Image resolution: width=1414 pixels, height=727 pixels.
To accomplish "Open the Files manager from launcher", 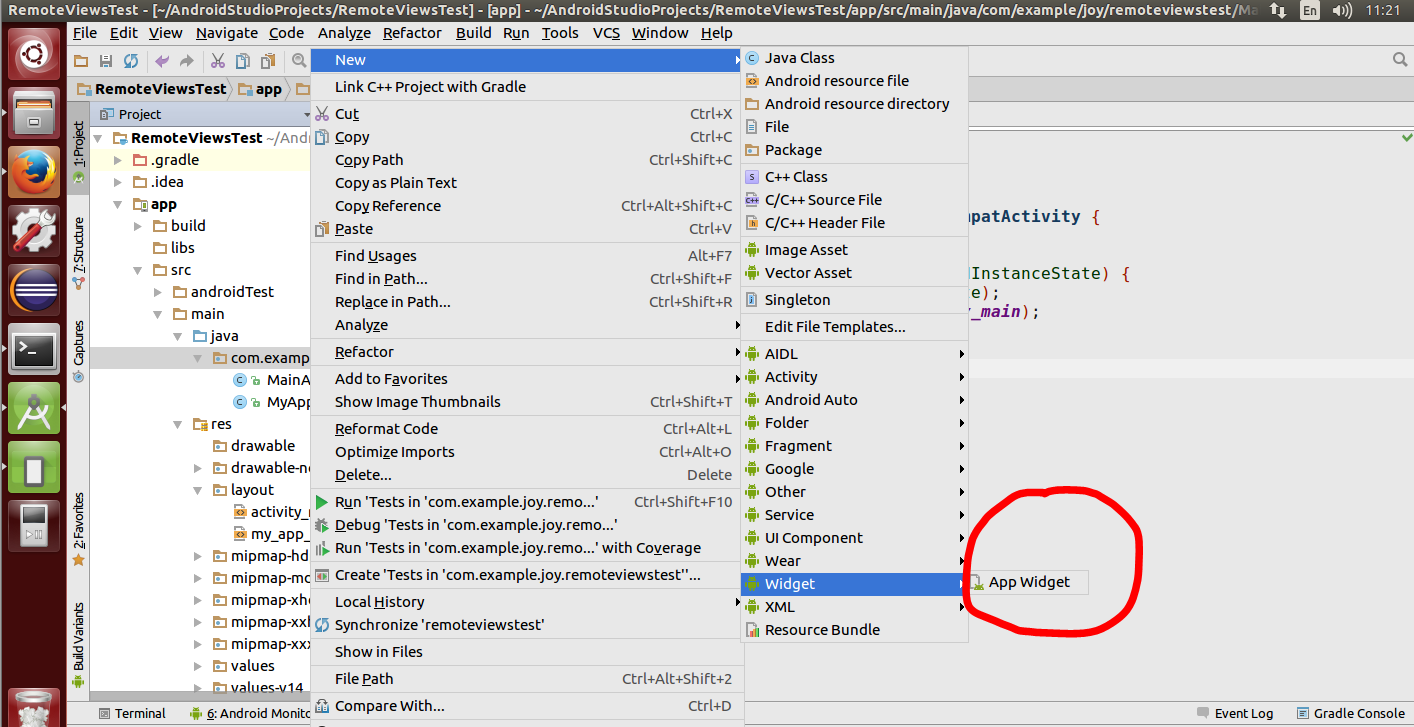I will point(34,113).
